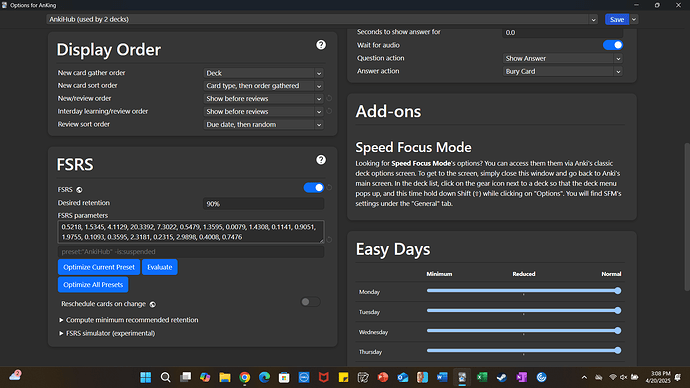Click Optimize All Presets

pyautogui.click(x=93, y=285)
